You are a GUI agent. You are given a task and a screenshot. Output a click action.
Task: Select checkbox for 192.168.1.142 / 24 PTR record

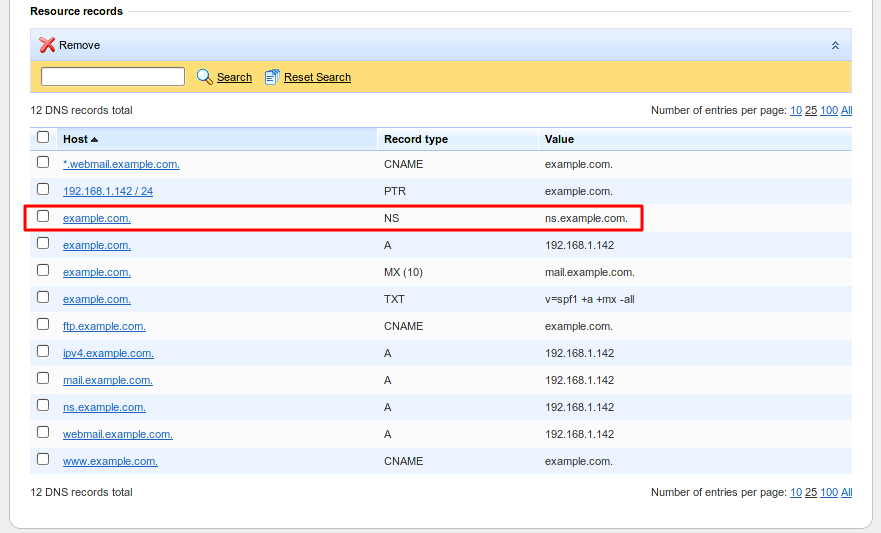(x=43, y=189)
